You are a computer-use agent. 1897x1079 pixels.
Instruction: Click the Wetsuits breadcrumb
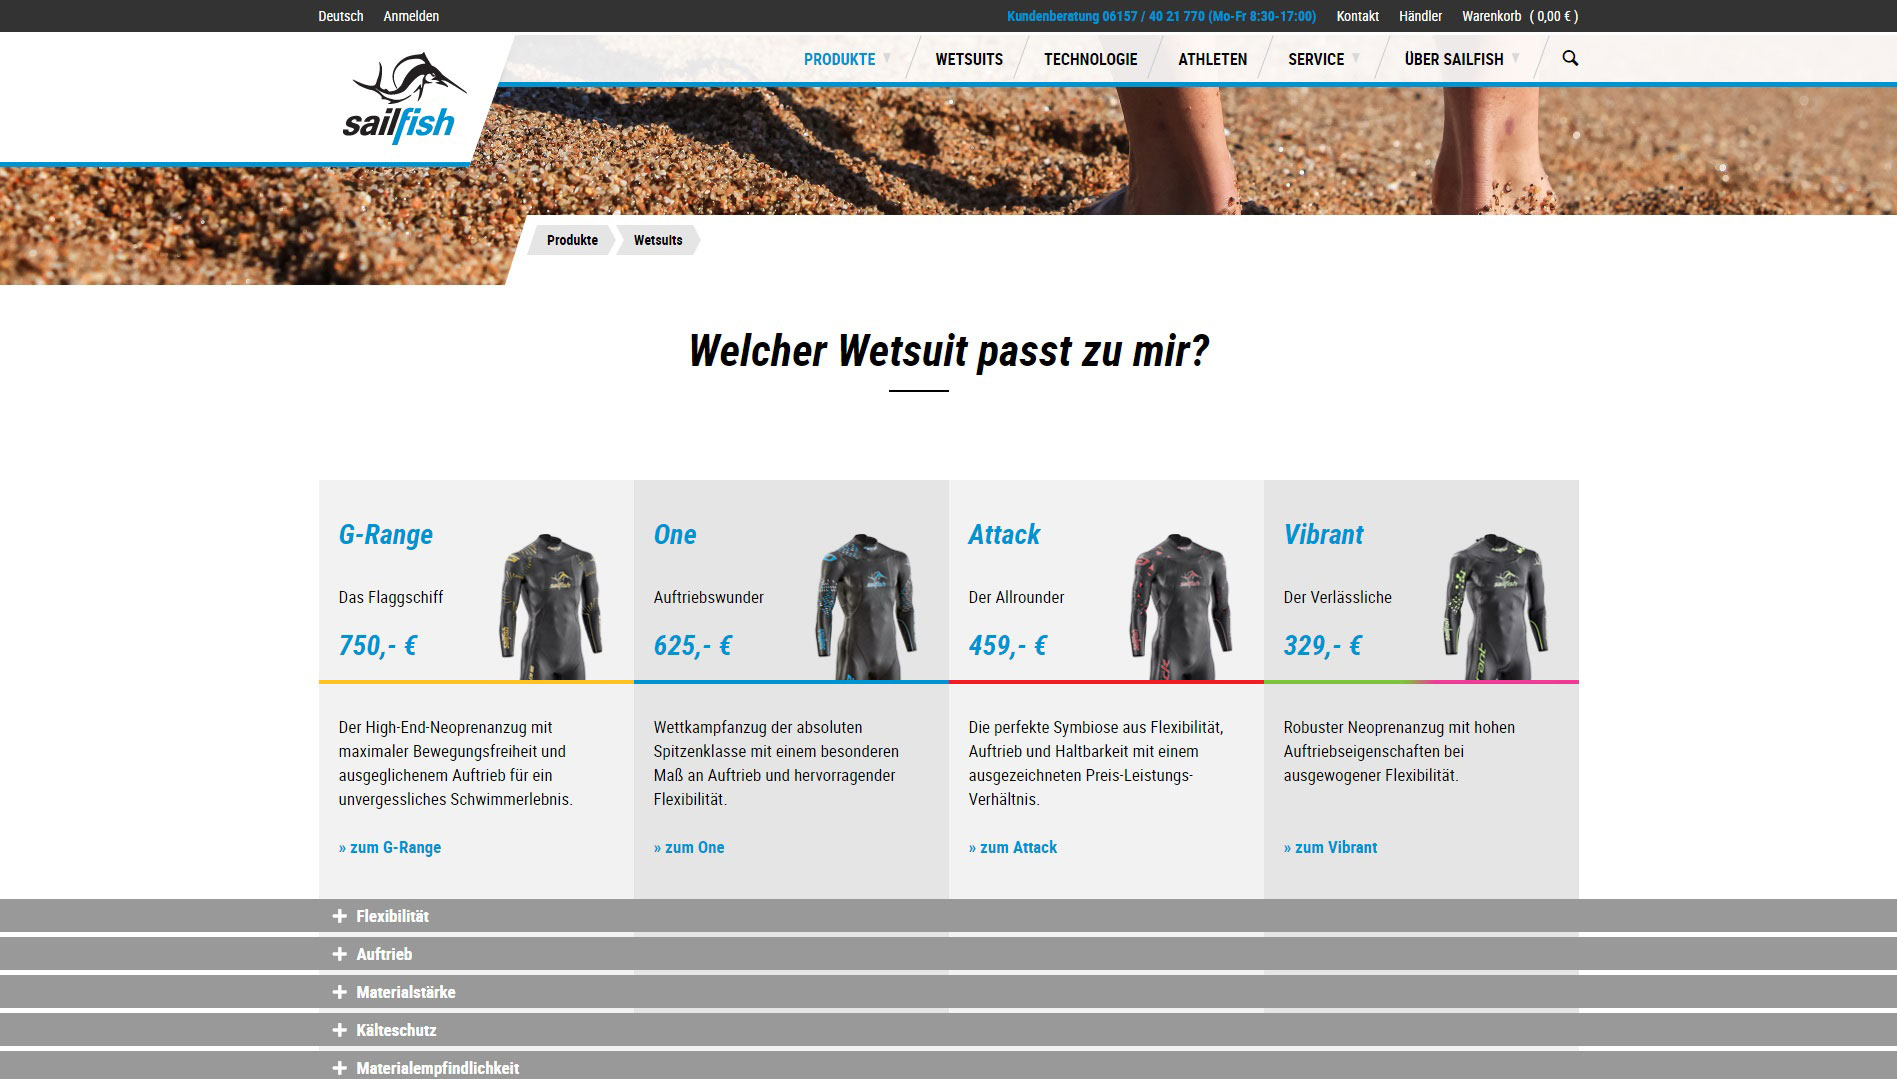pyautogui.click(x=658, y=240)
